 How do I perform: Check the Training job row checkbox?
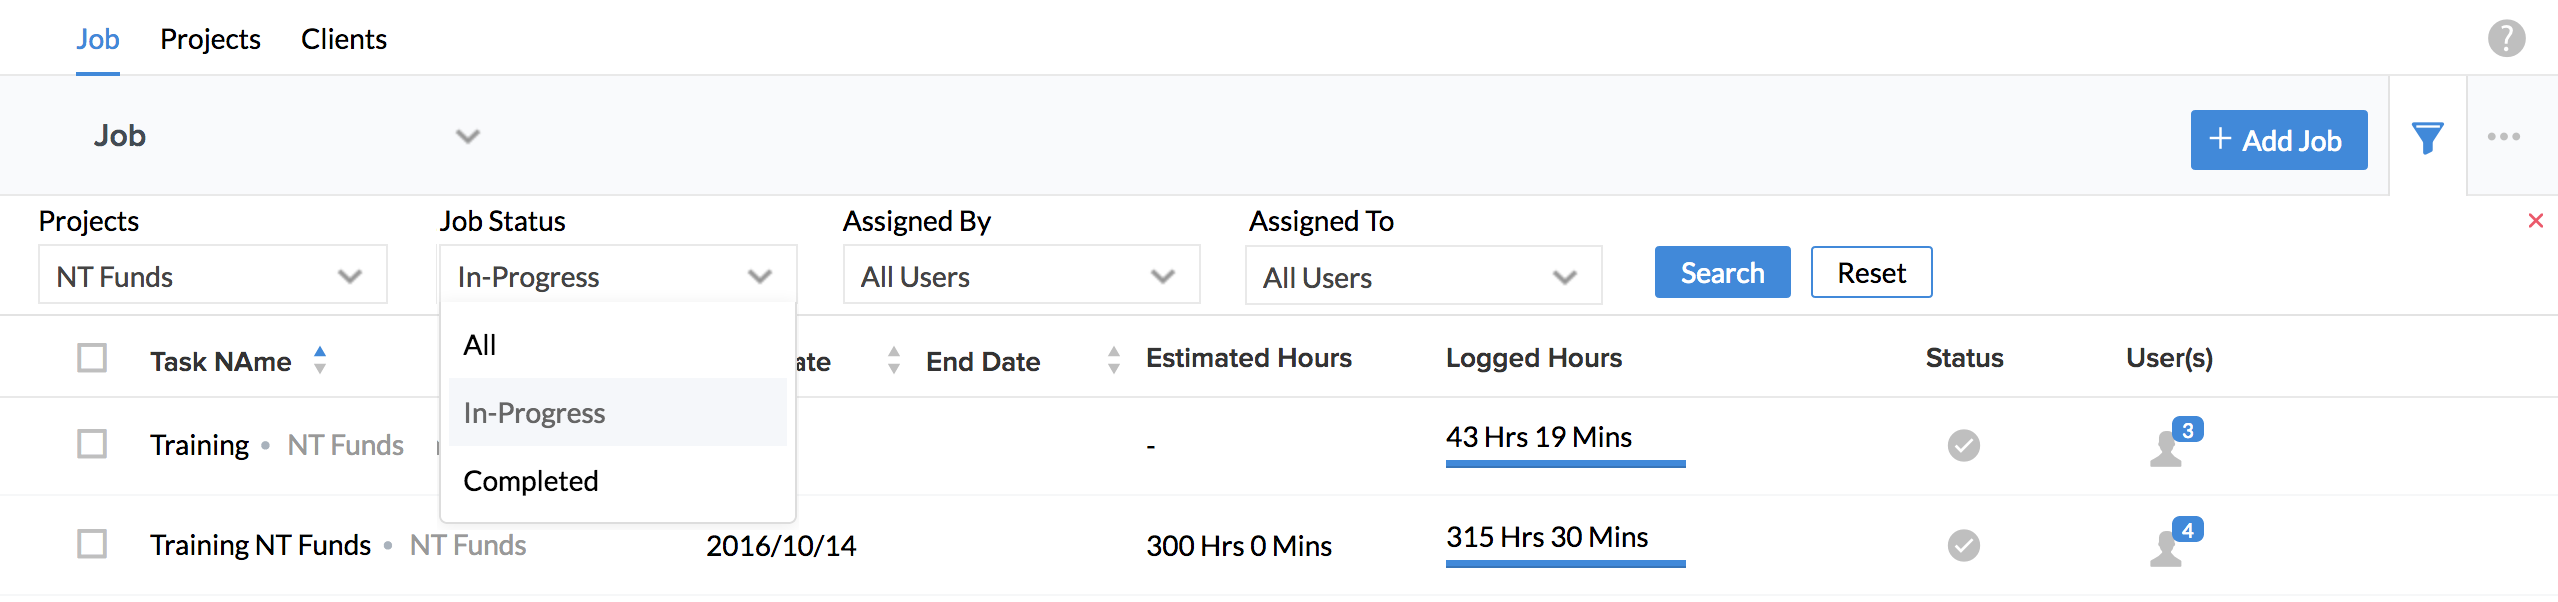(92, 444)
